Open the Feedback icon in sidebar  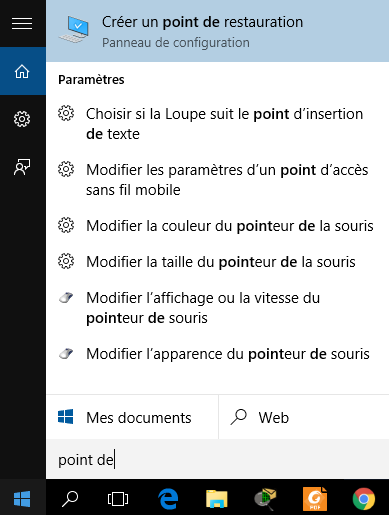22,167
